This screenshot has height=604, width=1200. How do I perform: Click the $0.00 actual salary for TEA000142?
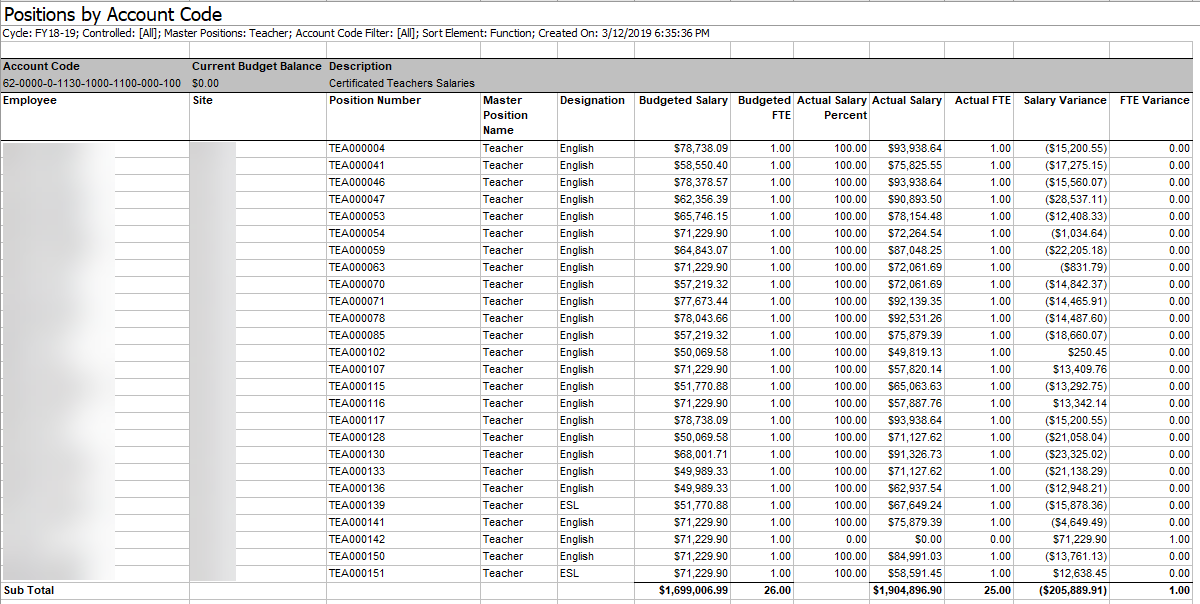(927, 540)
